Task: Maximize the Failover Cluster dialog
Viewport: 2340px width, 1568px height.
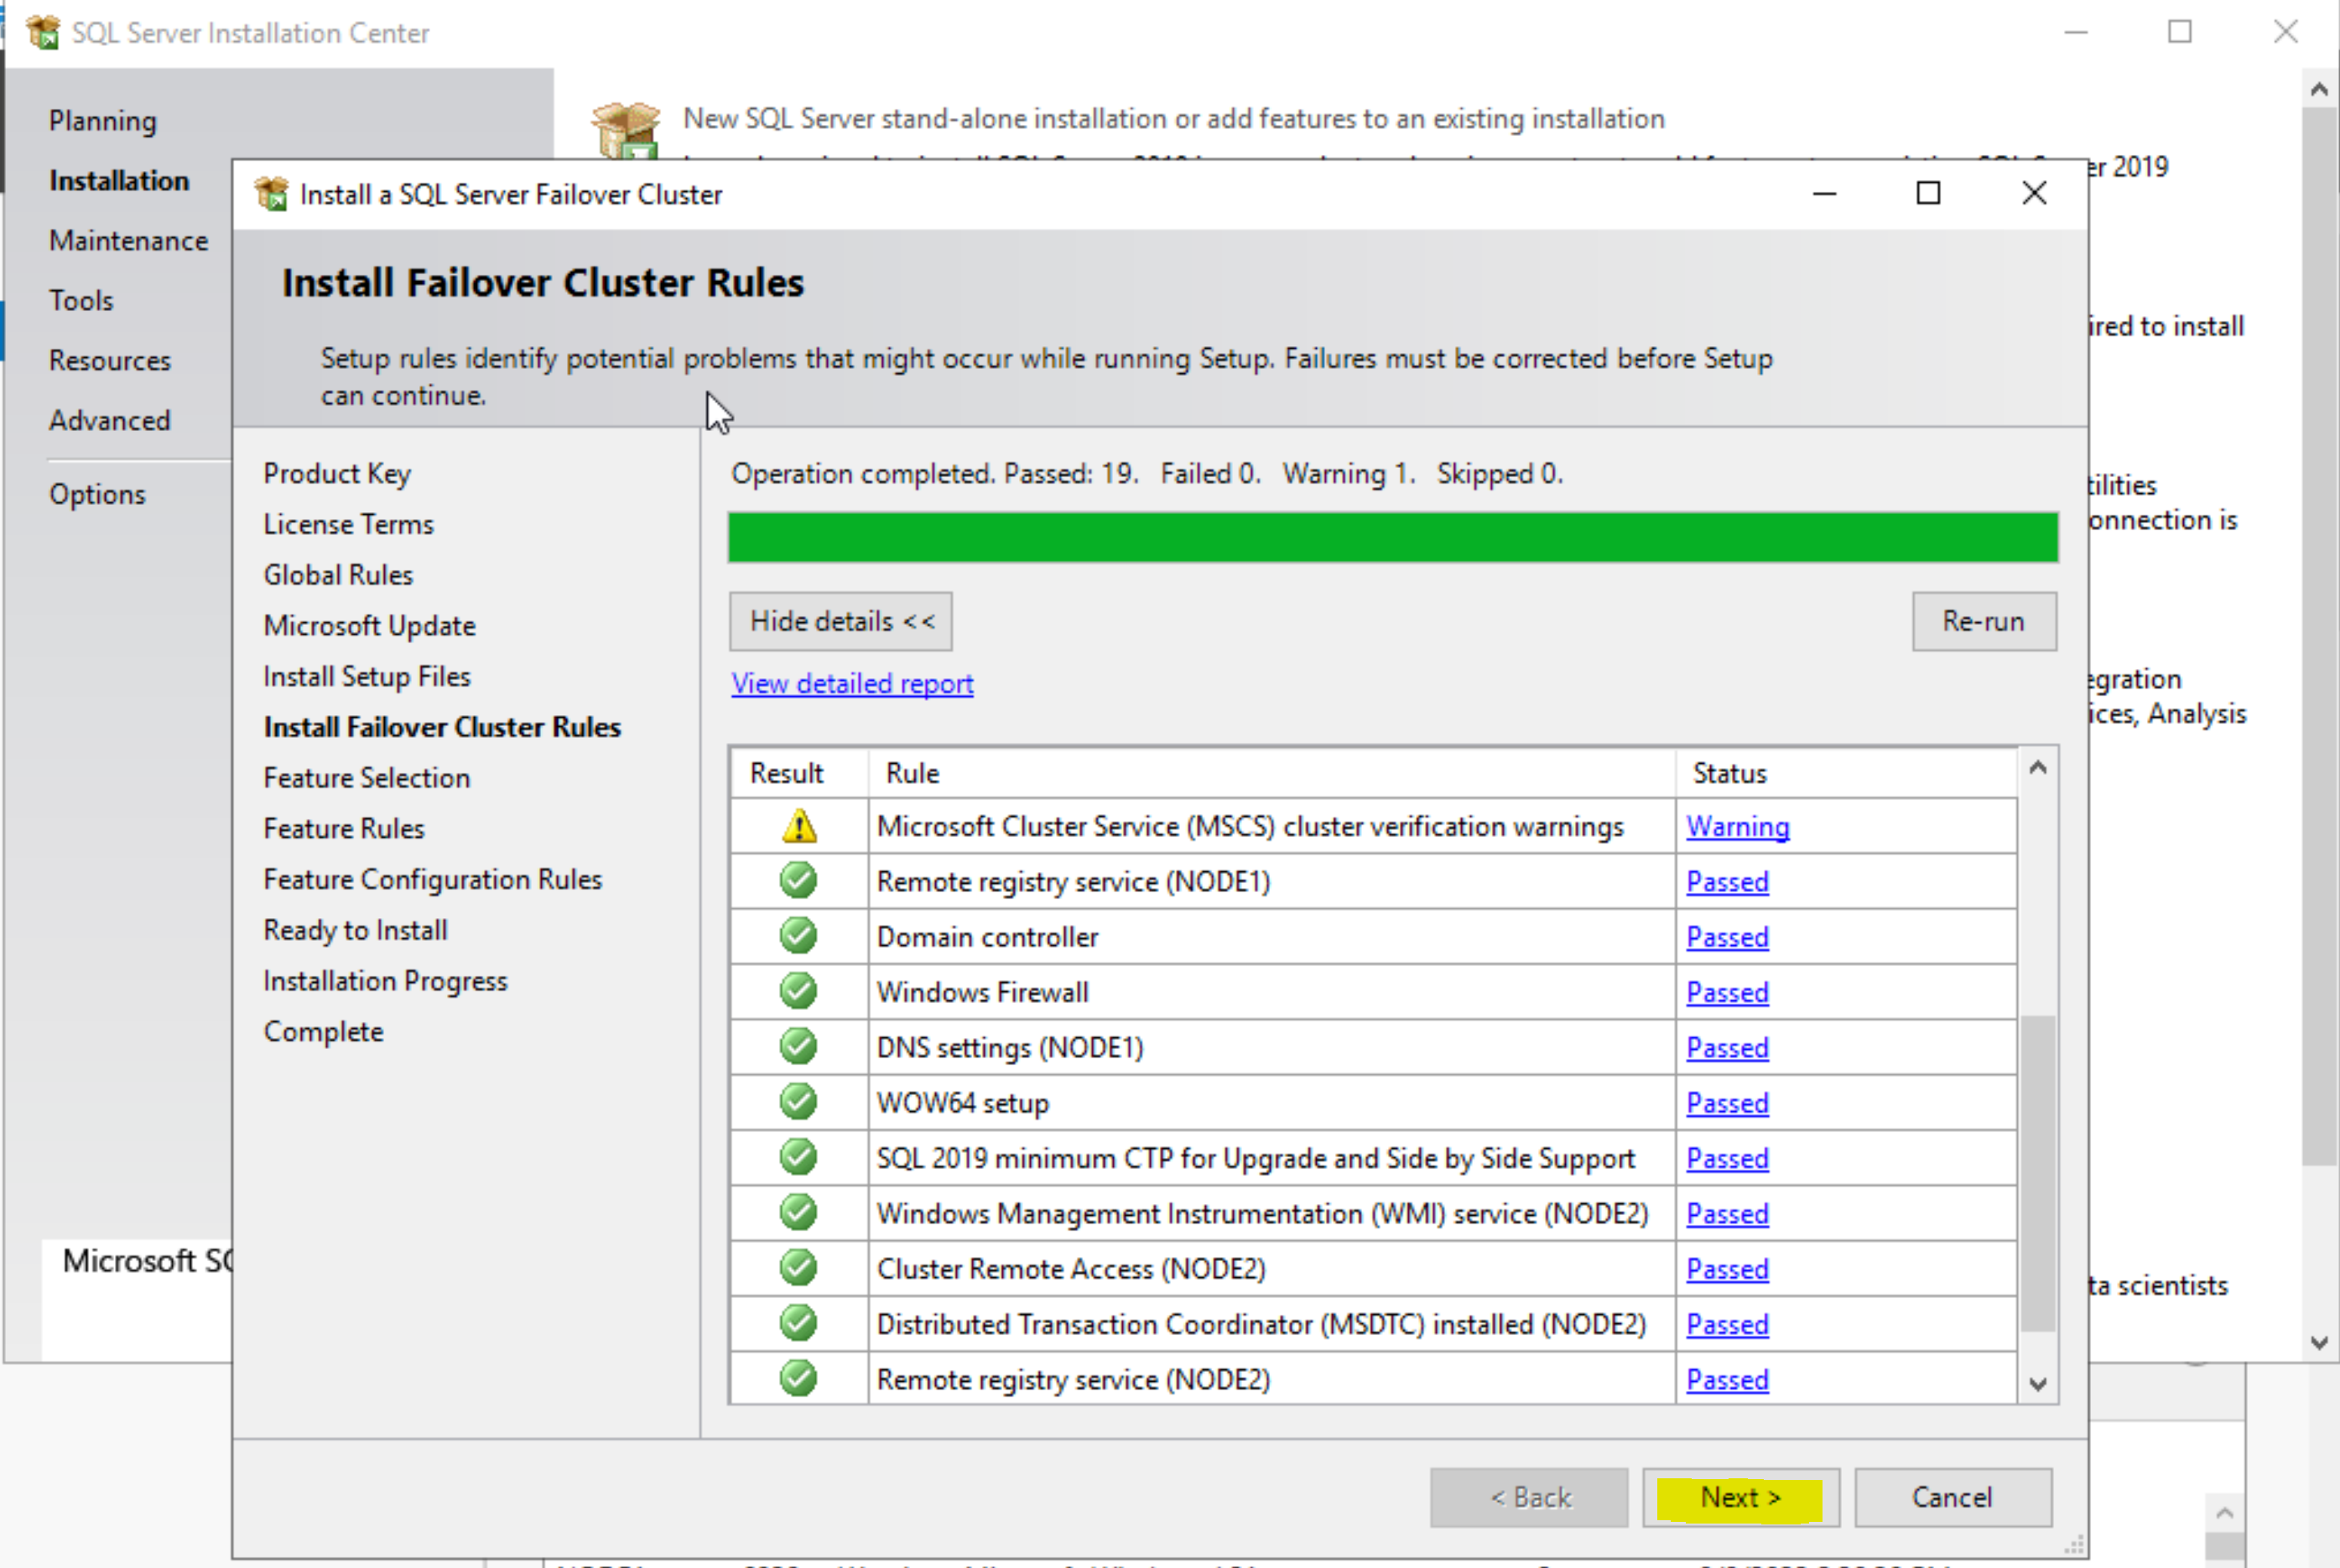Action: tap(1929, 193)
